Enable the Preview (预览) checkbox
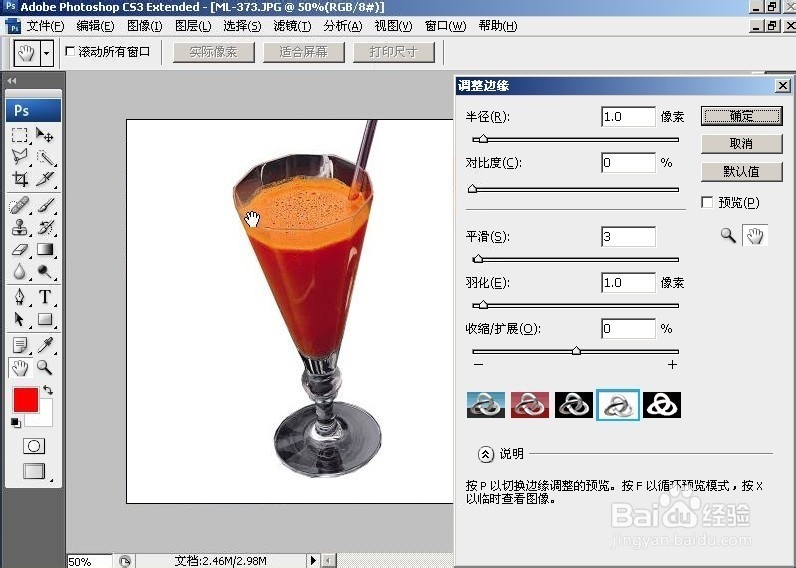 [x=707, y=202]
